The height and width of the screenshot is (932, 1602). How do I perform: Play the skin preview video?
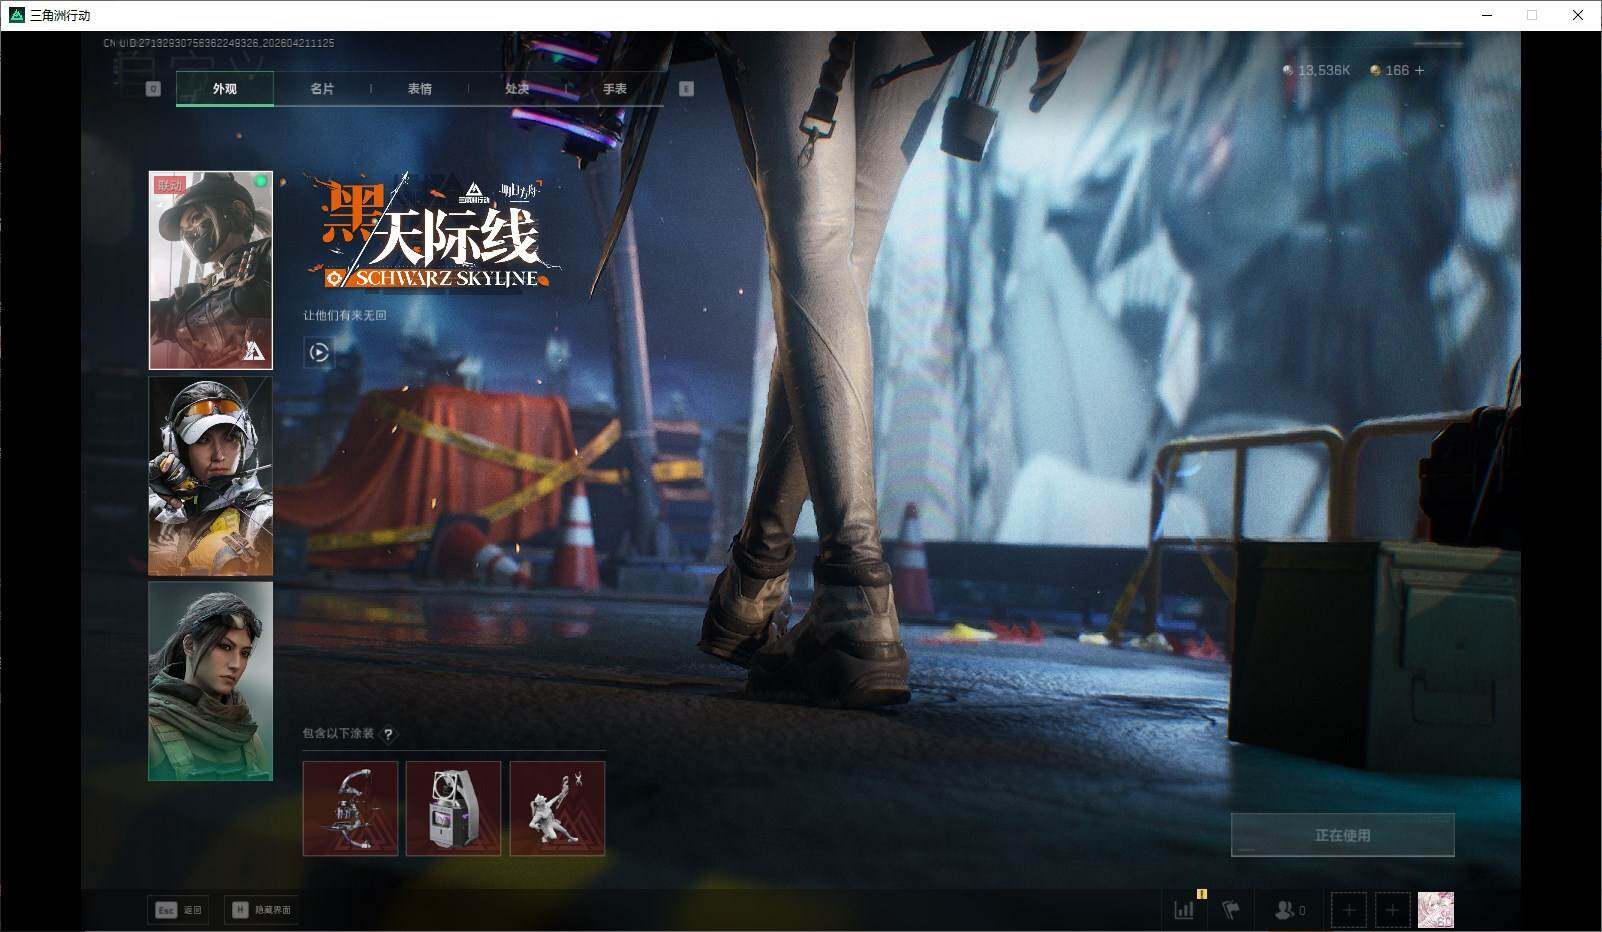pos(318,352)
